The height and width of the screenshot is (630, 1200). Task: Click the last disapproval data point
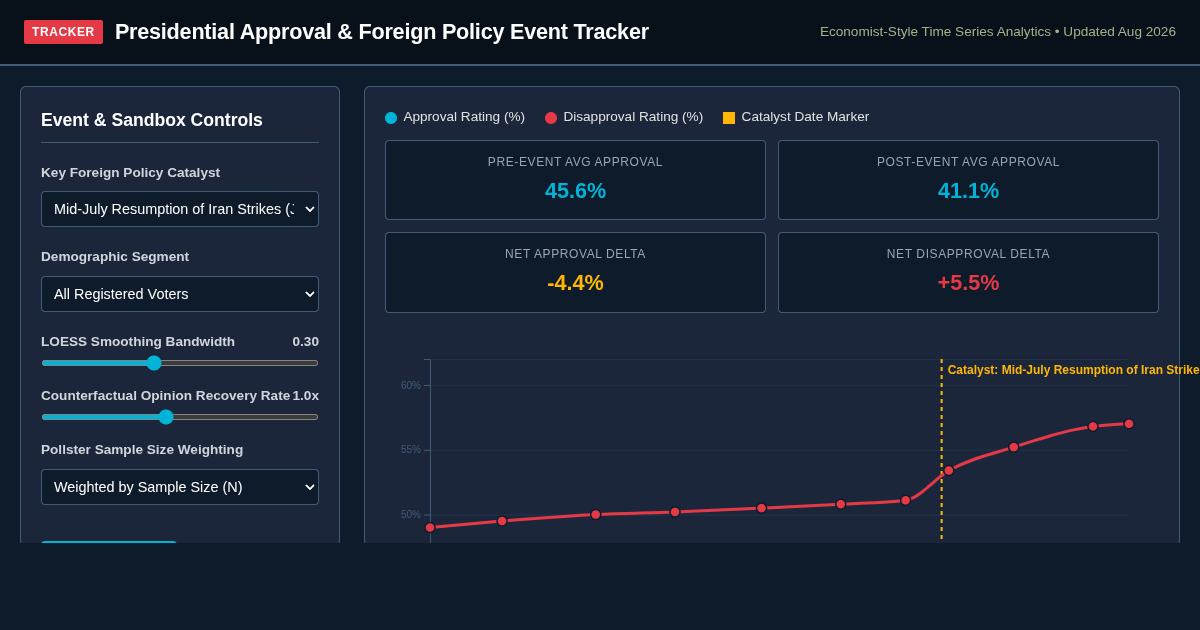coord(1129,424)
